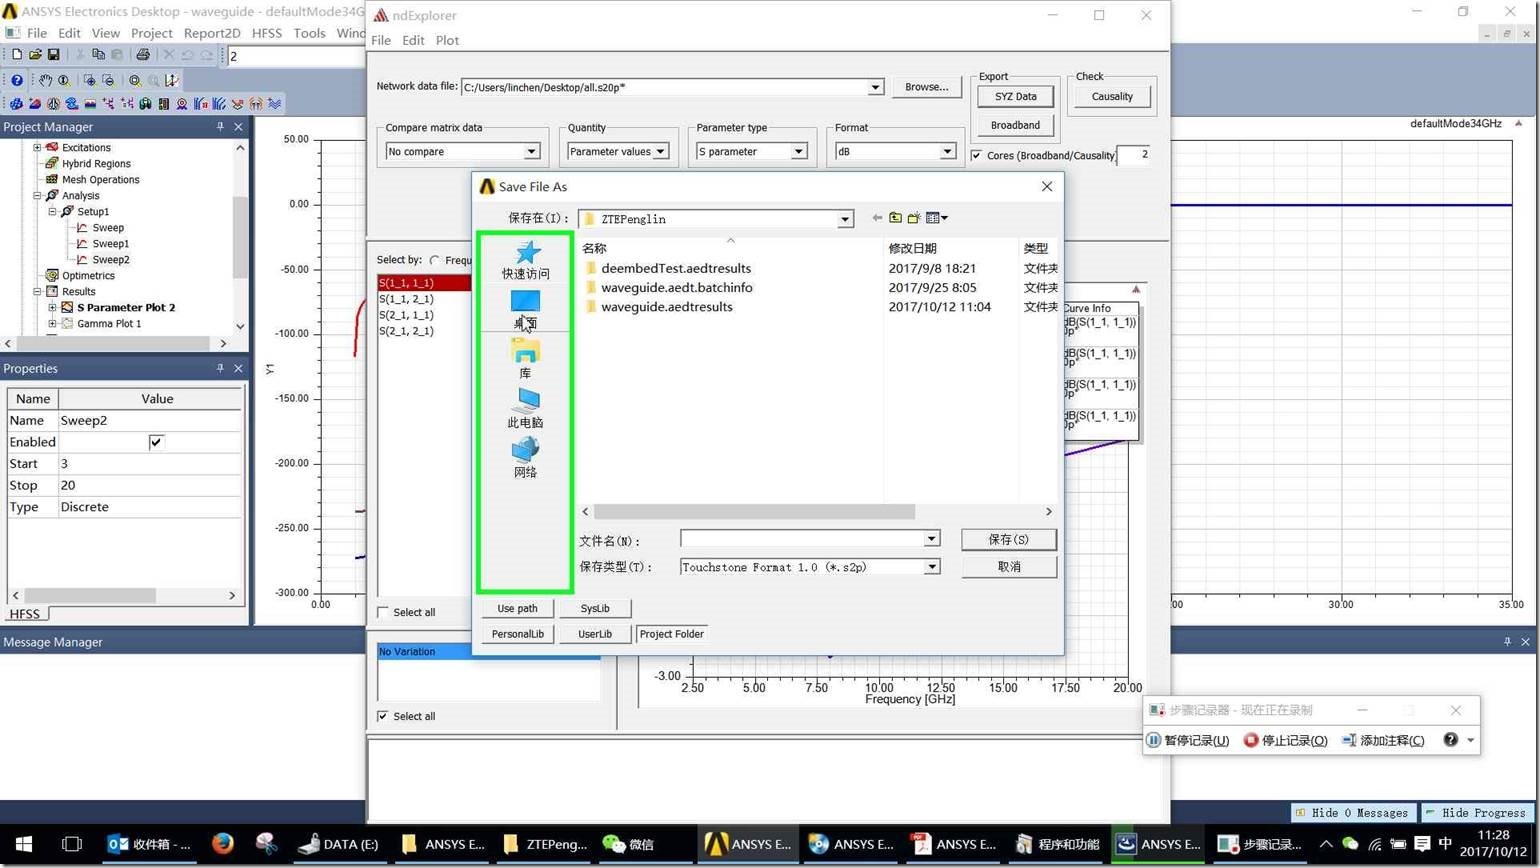Viewport: 1540px width, 868px height.
Task: Open the Tools menu in ANSYS
Action: click(x=309, y=33)
